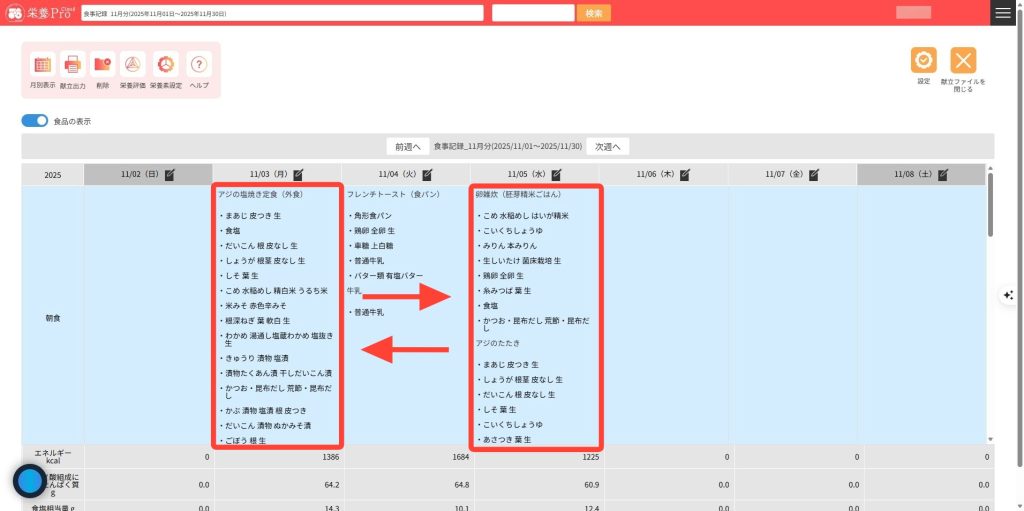Viewport: 1024px width, 511px height.
Task: Click the 食事記録 file name field
Action: point(281,13)
